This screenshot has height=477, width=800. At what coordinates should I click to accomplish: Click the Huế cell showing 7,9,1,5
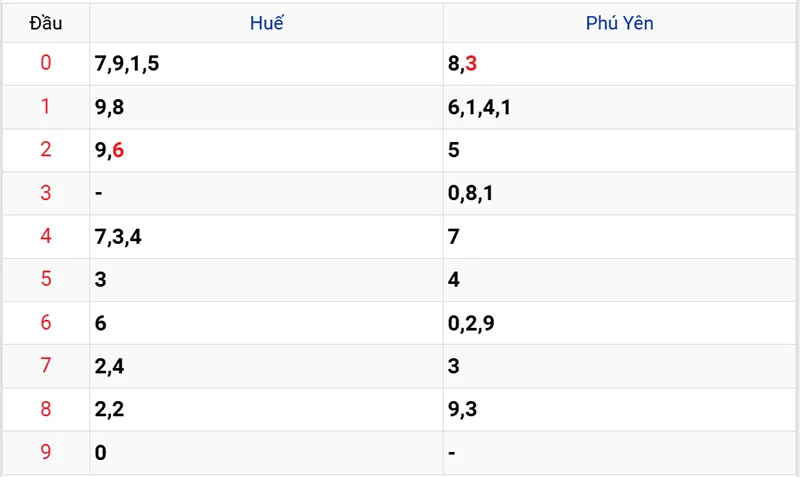127,65
